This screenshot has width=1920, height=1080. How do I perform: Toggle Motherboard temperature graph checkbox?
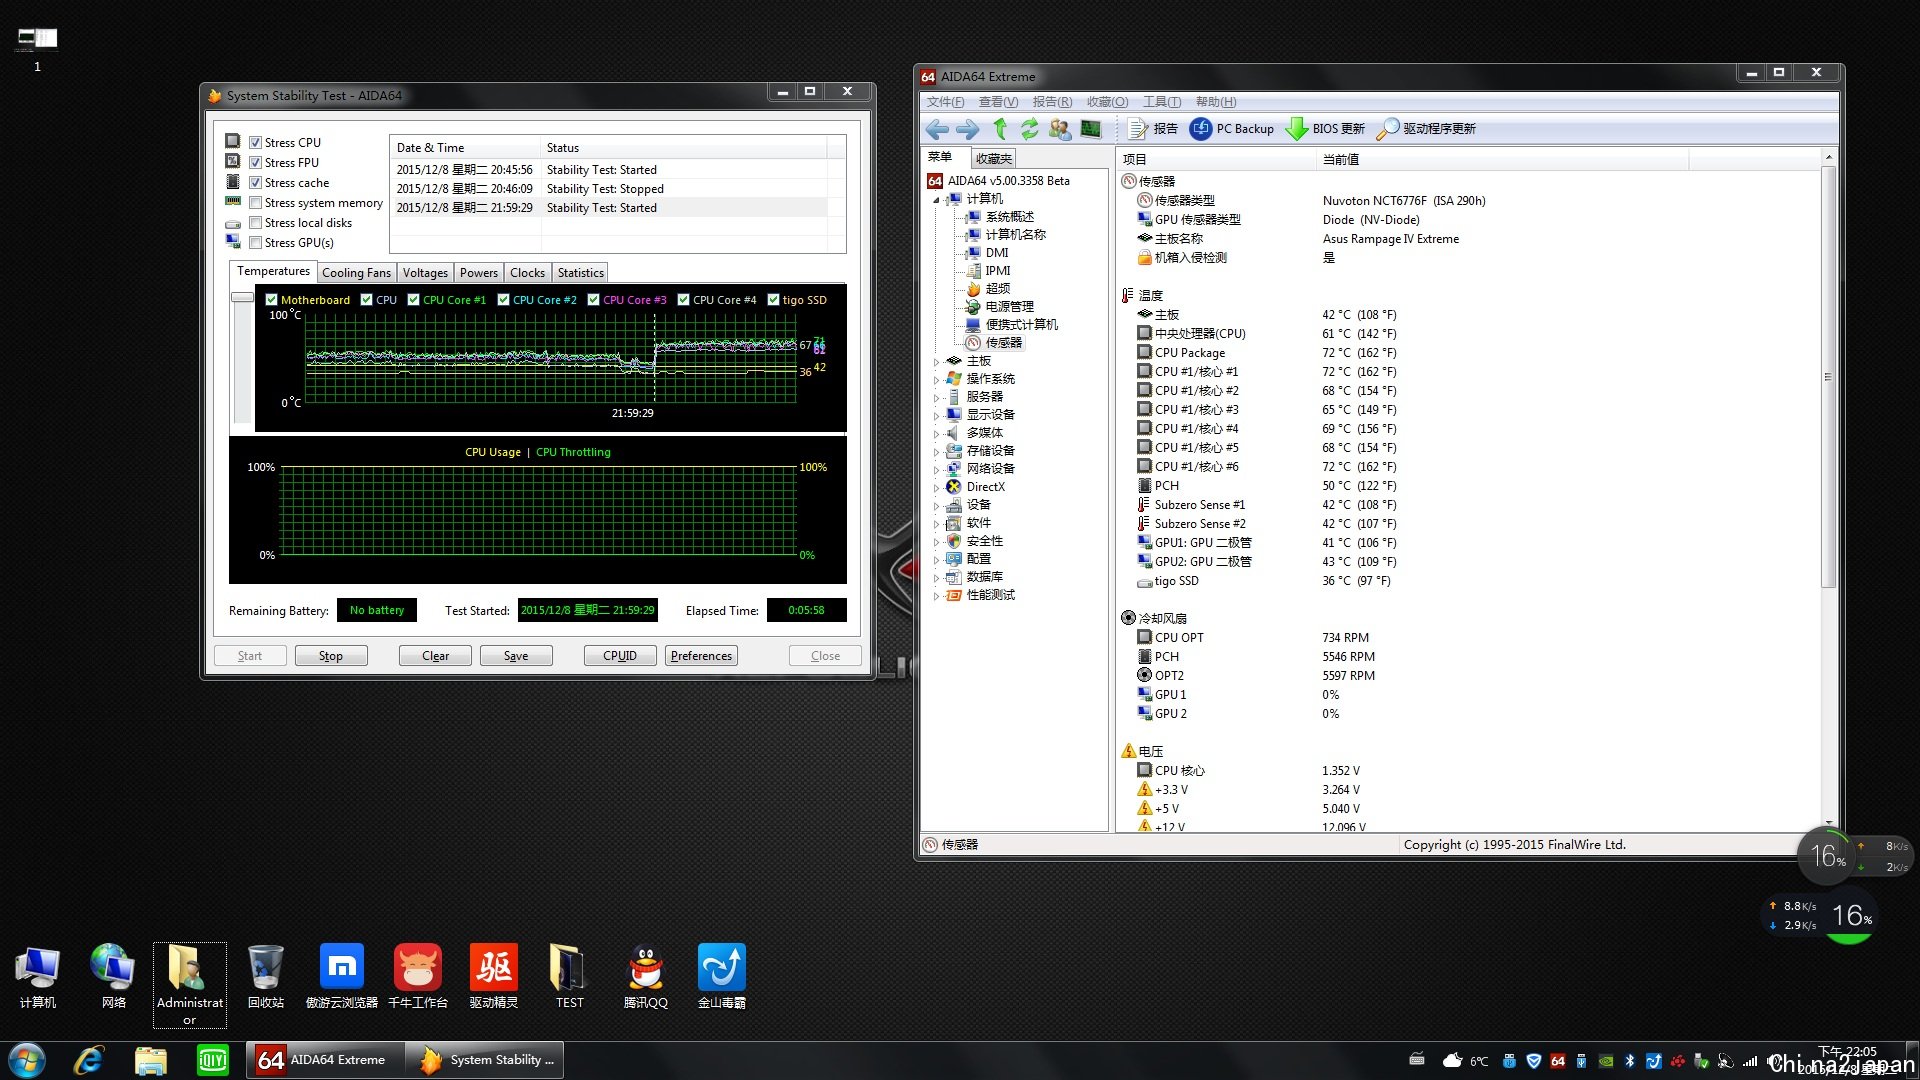click(x=271, y=300)
